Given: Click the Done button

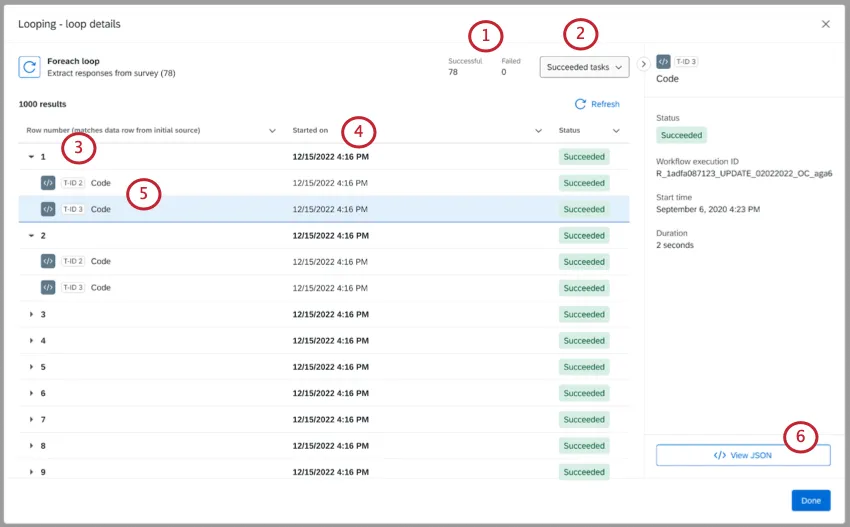Looking at the screenshot, I should (810, 501).
